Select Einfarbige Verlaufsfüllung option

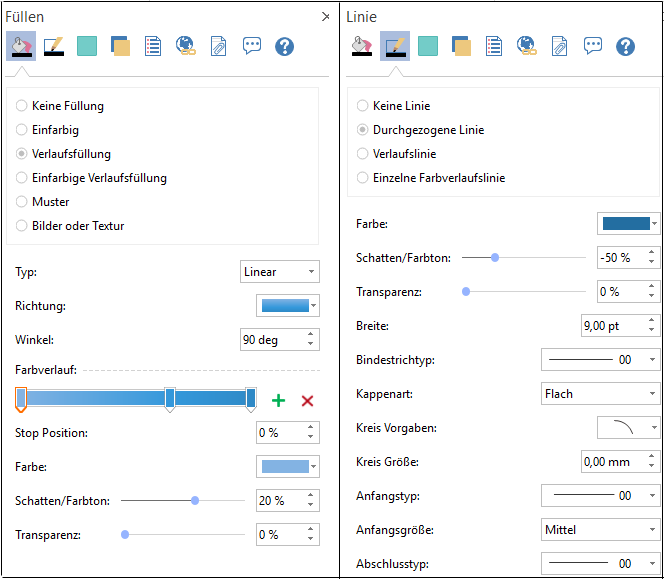pyautogui.click(x=91, y=178)
